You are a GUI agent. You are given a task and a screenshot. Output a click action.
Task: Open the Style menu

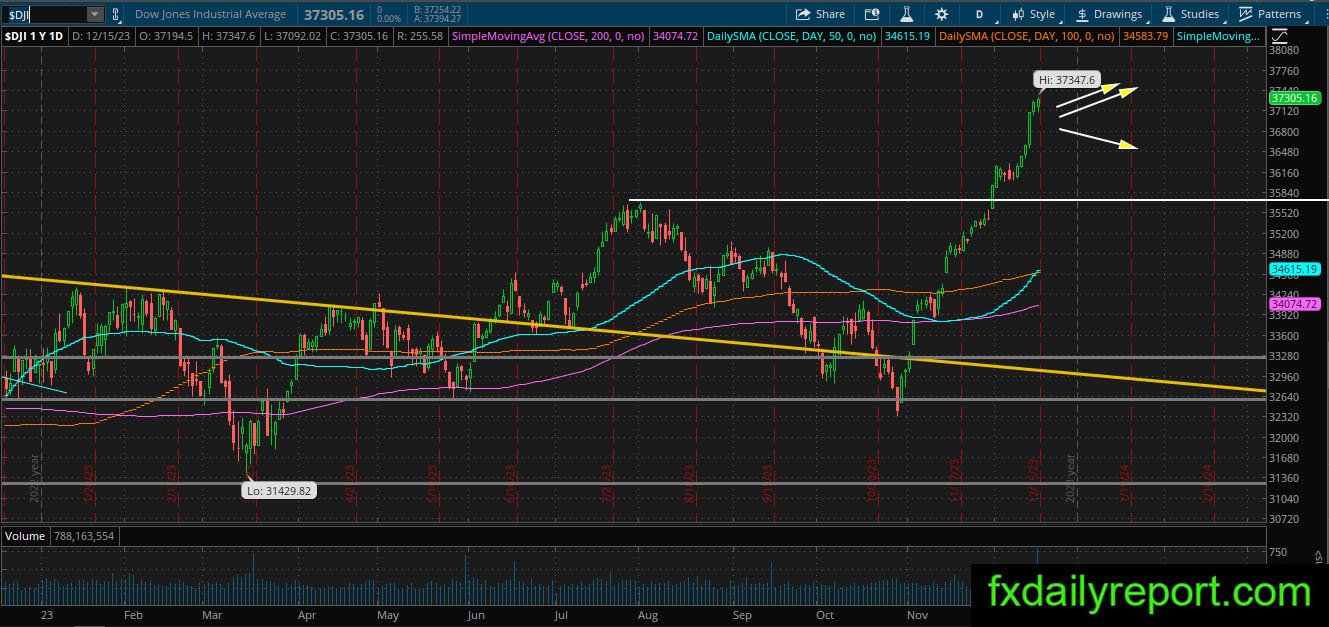pyautogui.click(x=1033, y=14)
